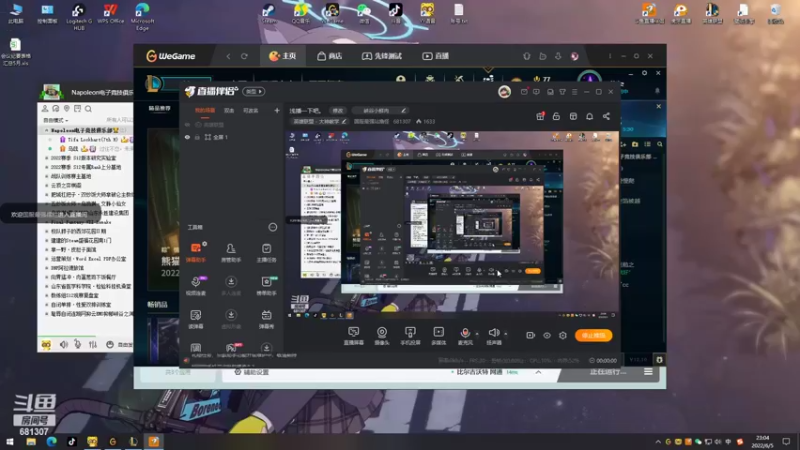Open the WeGame title bar more-options menu
The height and width of the screenshot is (450, 800).
610,56
